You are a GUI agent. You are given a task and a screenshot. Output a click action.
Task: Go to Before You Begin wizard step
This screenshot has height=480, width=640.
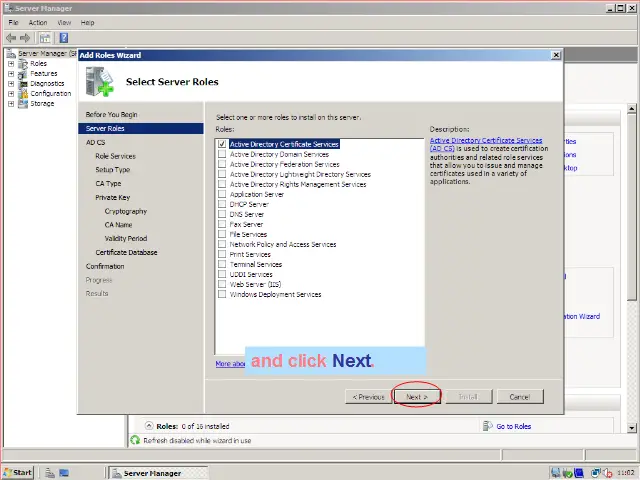pyautogui.click(x=111, y=115)
